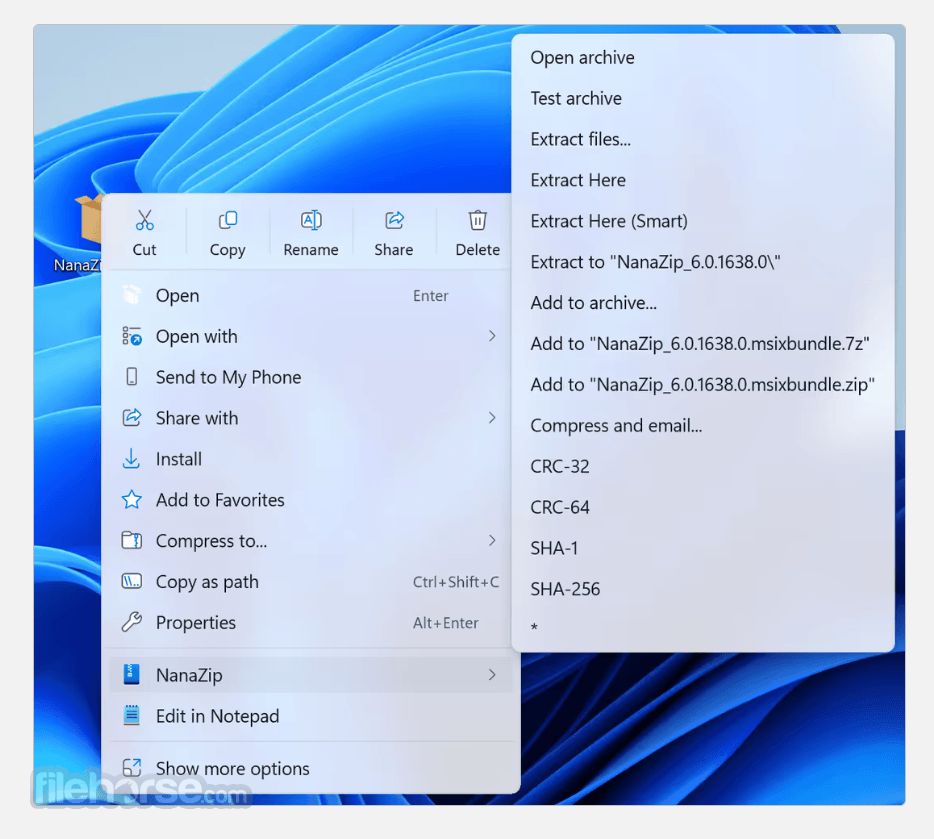The image size is (934, 839).
Task: Select the NanaZip desktop file icon
Action: coord(89,219)
